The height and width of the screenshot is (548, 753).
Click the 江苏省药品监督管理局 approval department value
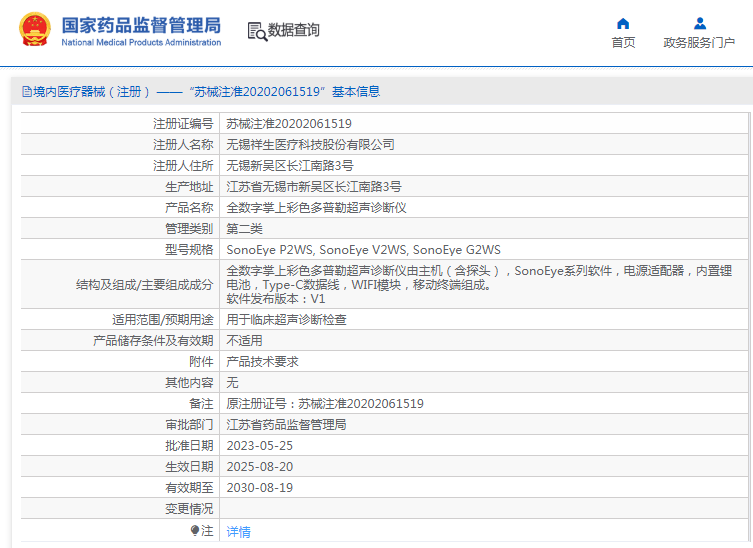click(286, 425)
